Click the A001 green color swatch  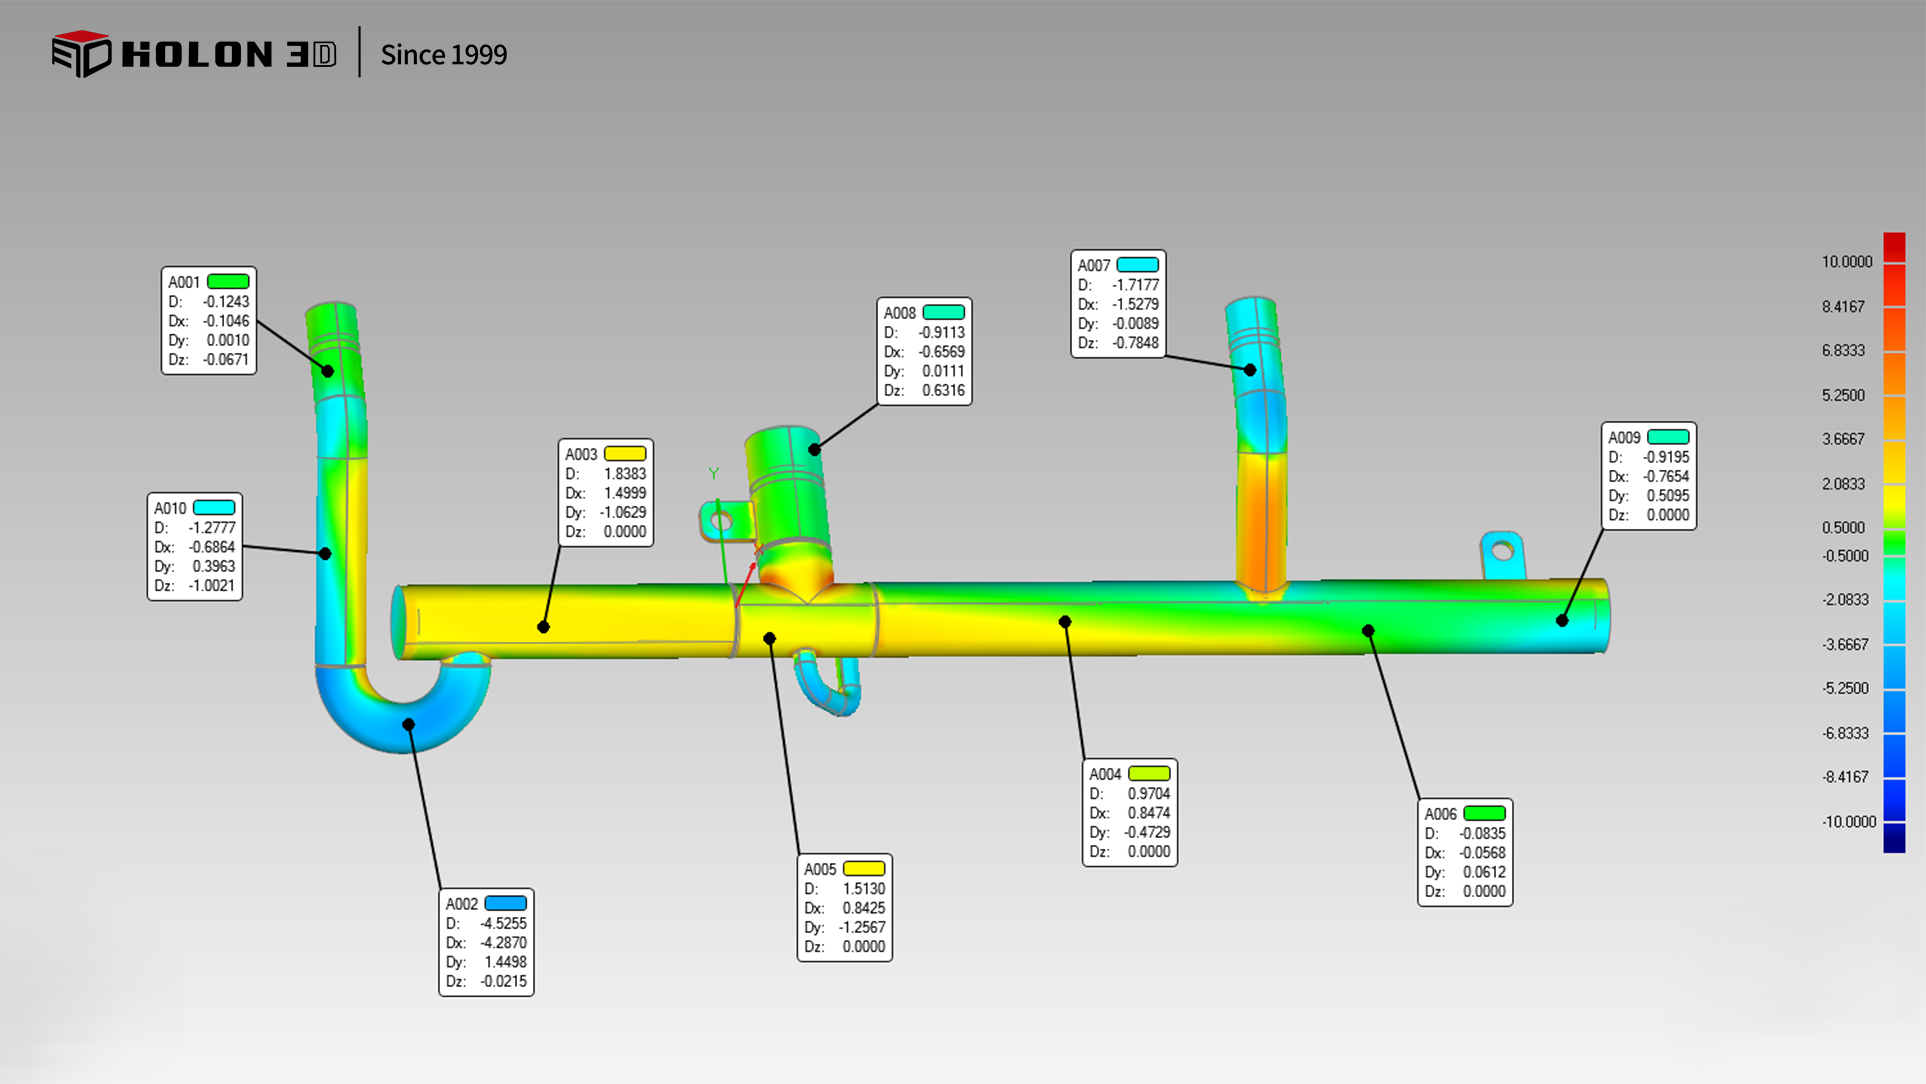point(228,282)
